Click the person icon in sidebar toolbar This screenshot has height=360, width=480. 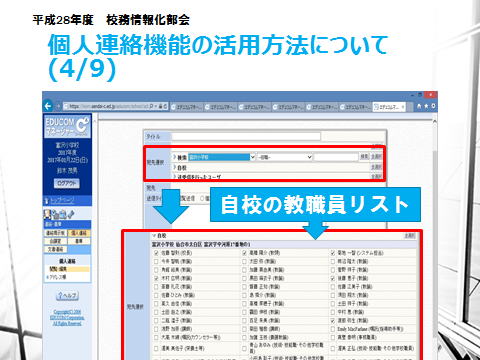click(x=48, y=214)
